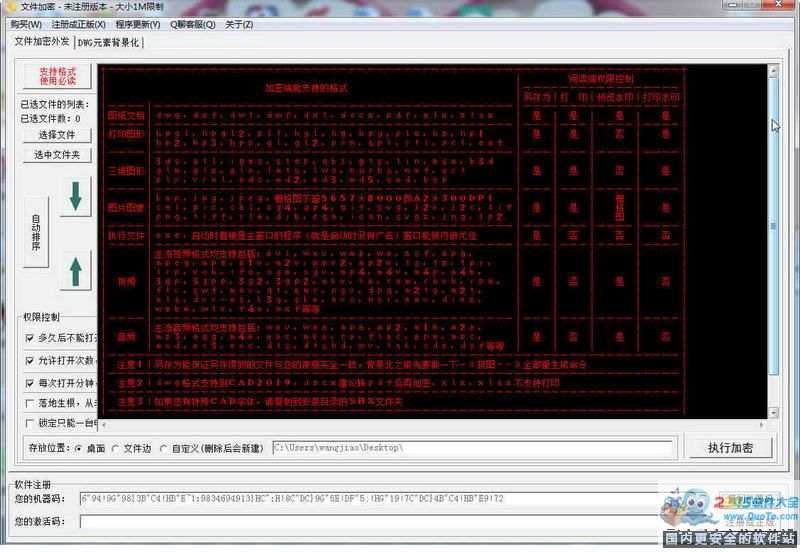Select the 文件边 storage location radio
This screenshot has height=552, width=800.
click(116, 448)
